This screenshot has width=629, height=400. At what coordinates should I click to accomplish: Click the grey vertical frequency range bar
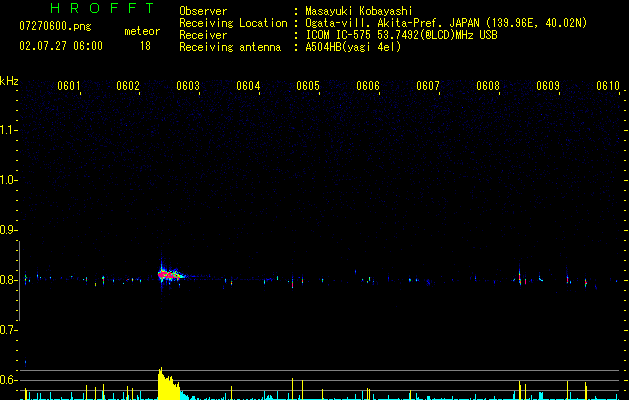coord(19,281)
